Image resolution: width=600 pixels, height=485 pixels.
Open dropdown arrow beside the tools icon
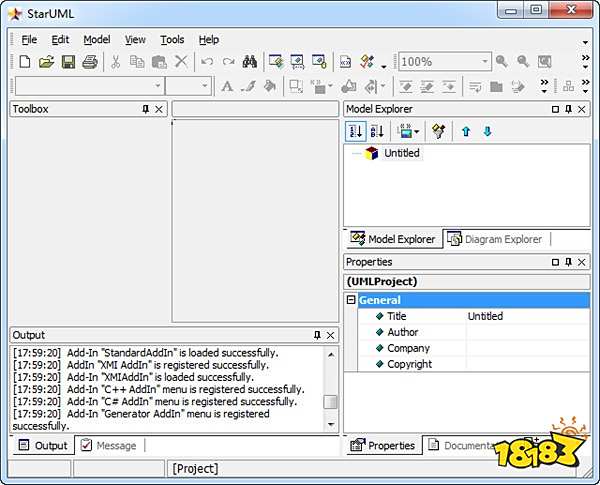pyautogui.click(x=384, y=67)
